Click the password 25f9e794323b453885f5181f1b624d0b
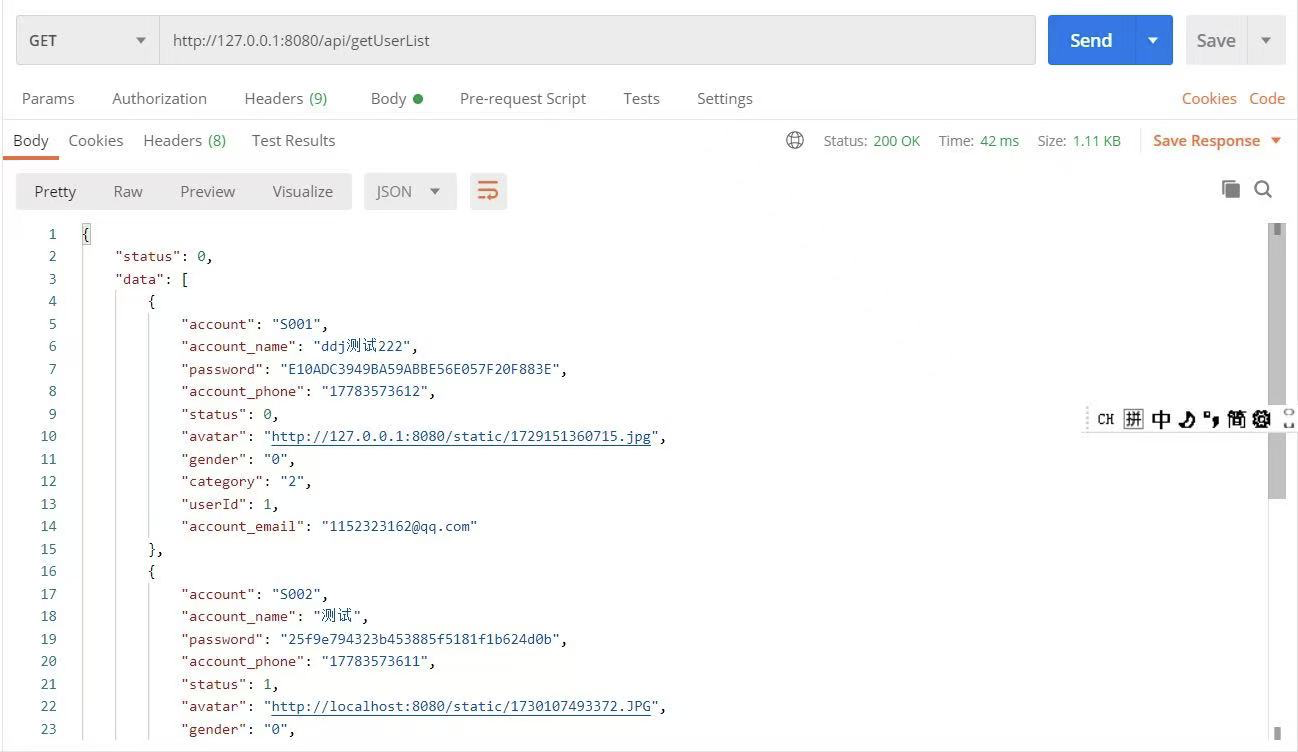This screenshot has height=752, width=1298. [x=419, y=639]
